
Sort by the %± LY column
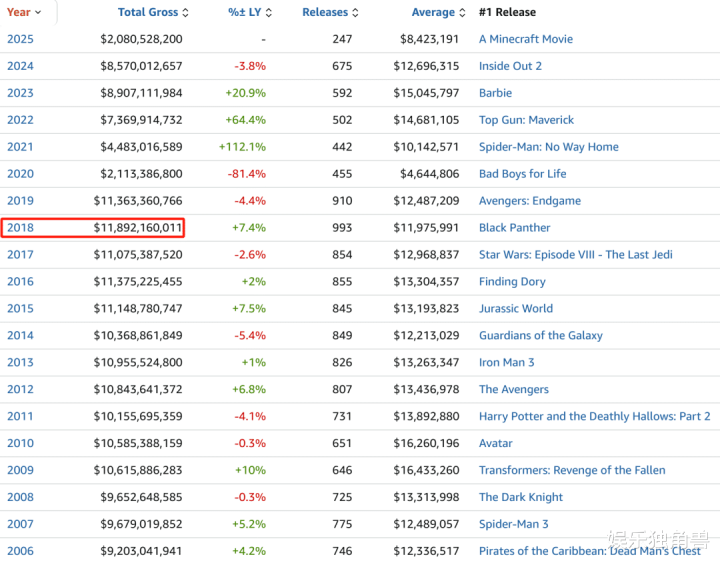[x=250, y=12]
